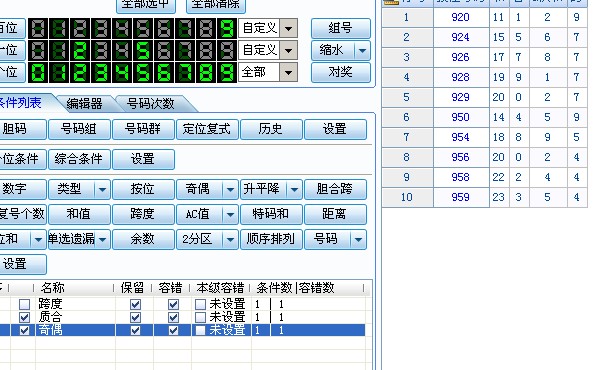Toggle digit 5 in the second number row
The width and height of the screenshot is (594, 370).
click(142, 50)
